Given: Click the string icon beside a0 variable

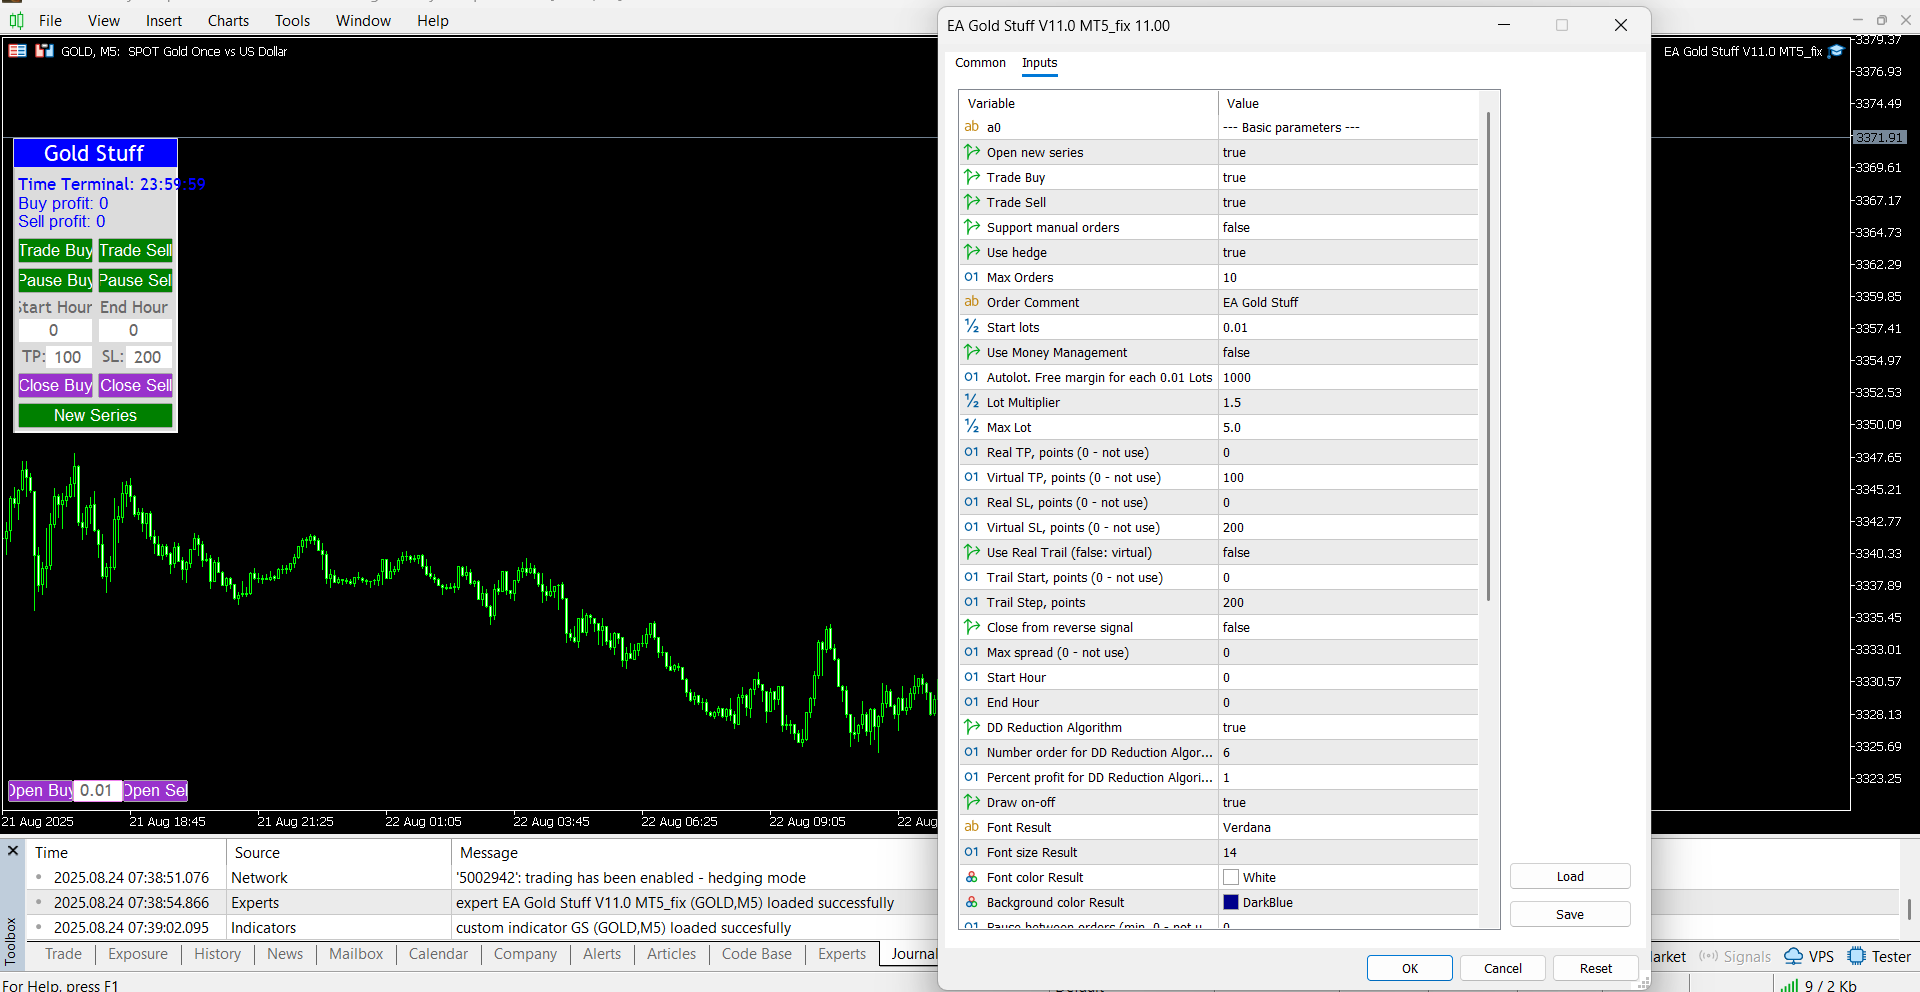Looking at the screenshot, I should (x=971, y=127).
